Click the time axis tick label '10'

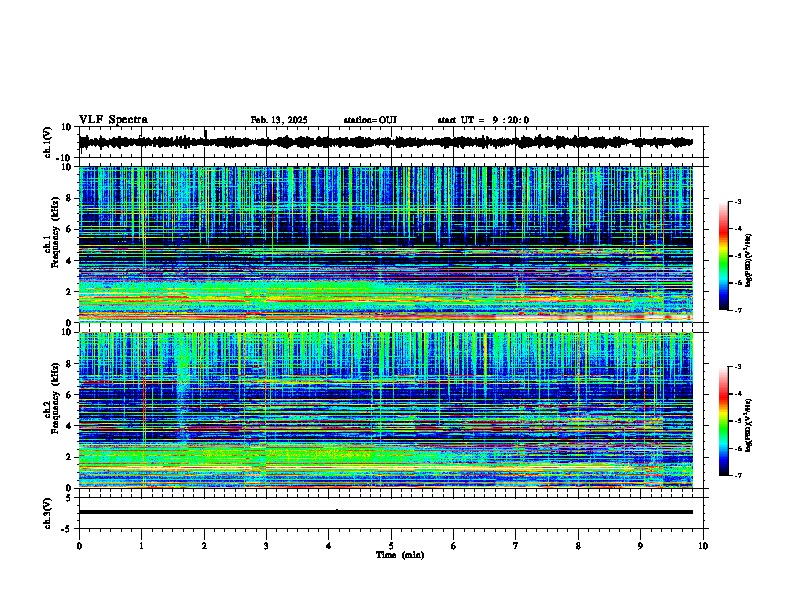pos(703,546)
